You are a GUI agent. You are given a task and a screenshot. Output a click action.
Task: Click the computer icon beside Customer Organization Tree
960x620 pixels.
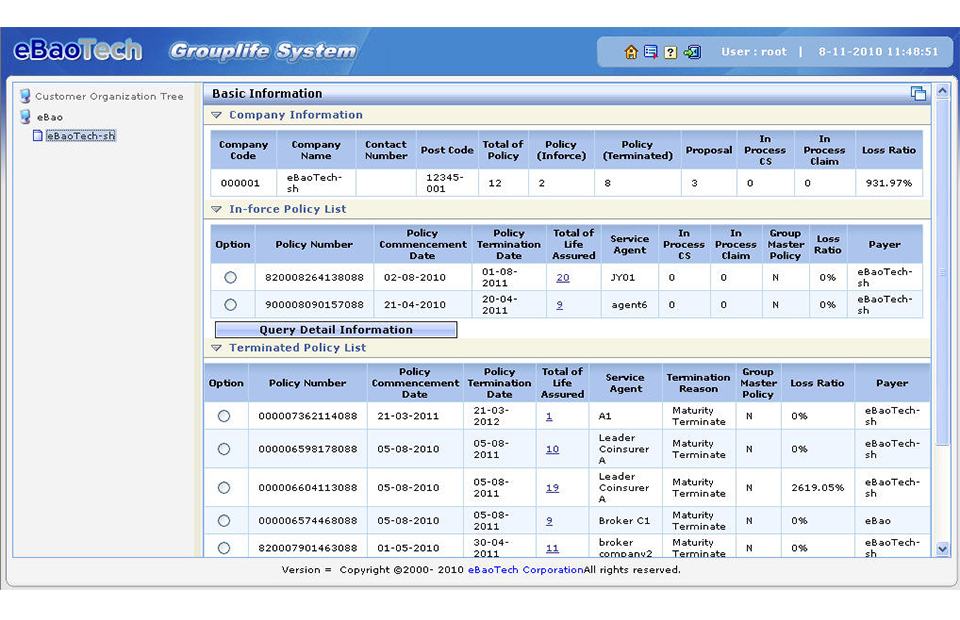[25, 96]
